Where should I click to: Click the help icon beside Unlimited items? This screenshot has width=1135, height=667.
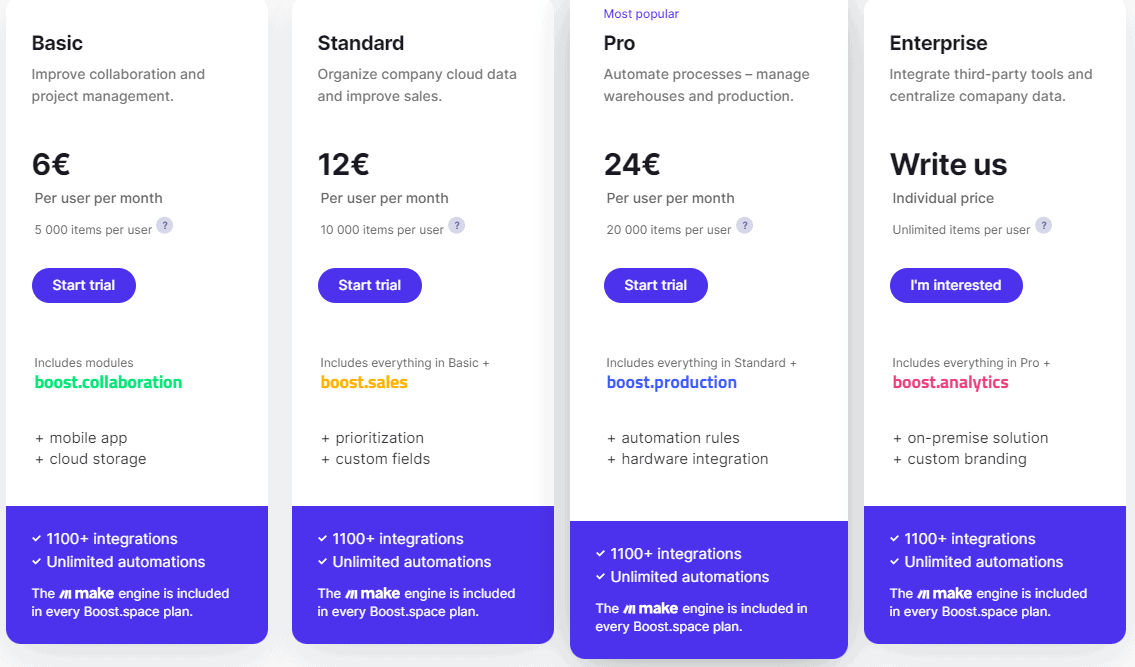tap(1043, 225)
